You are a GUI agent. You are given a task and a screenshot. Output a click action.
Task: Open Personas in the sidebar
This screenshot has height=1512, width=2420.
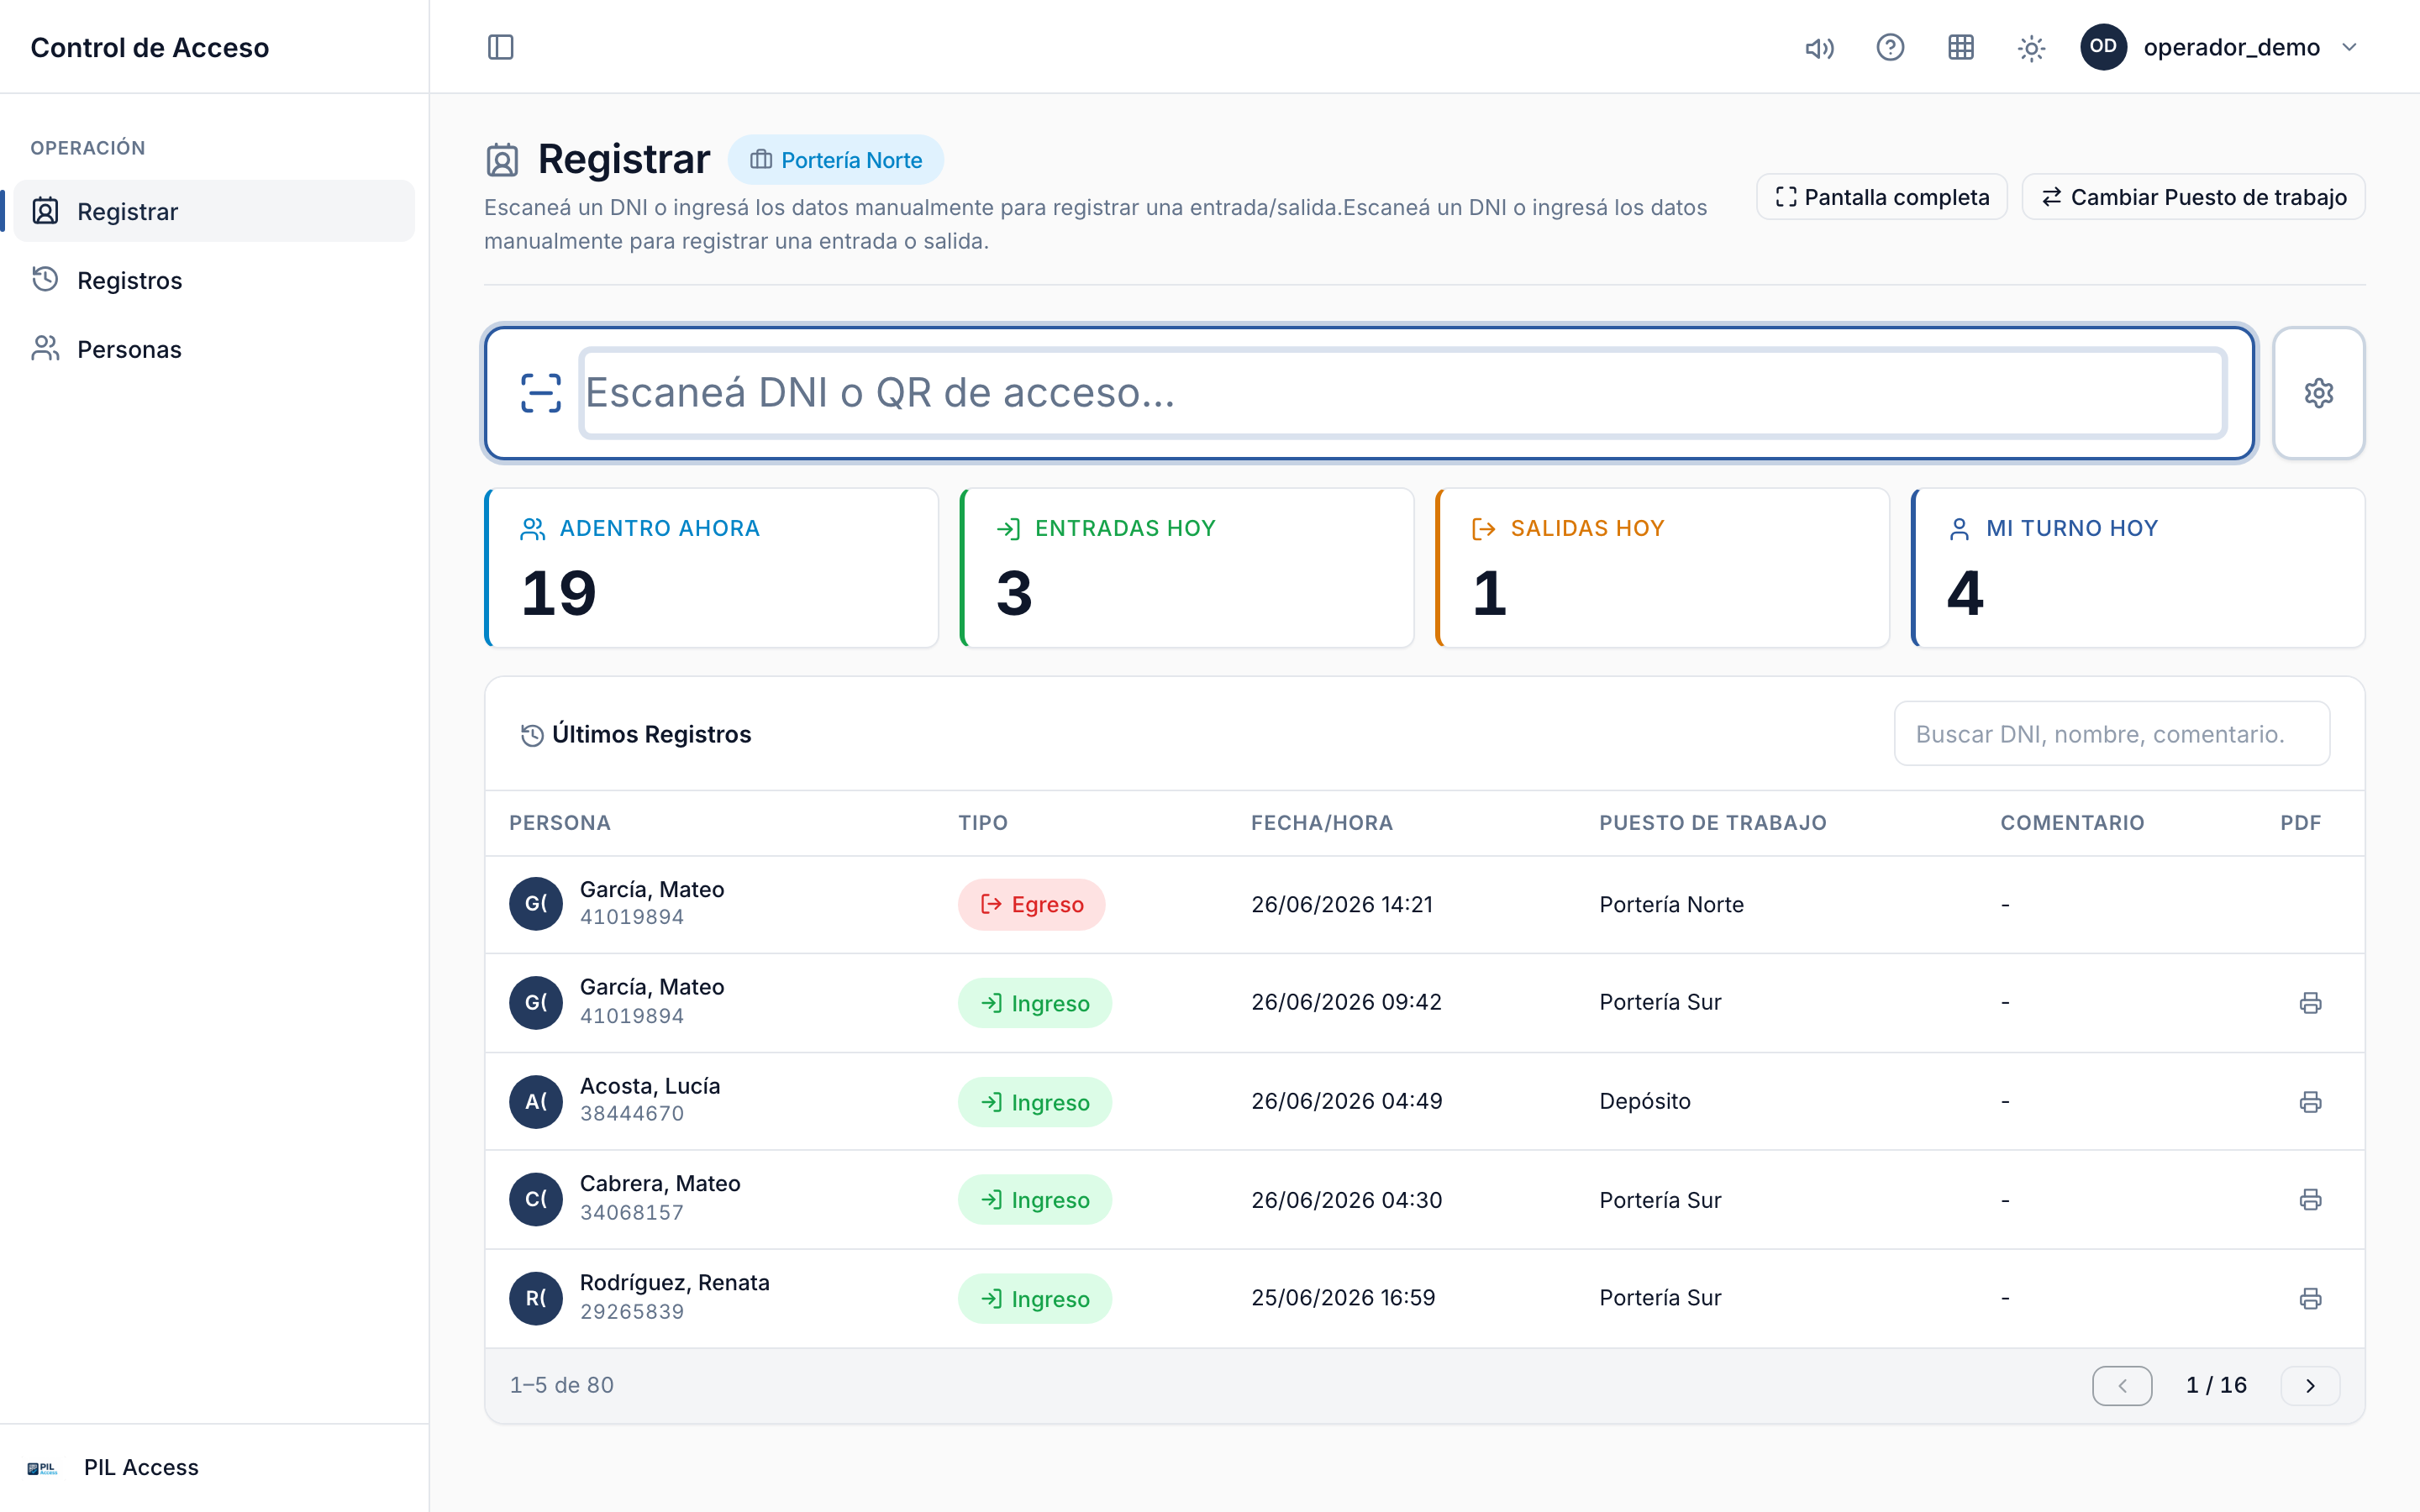(214, 349)
